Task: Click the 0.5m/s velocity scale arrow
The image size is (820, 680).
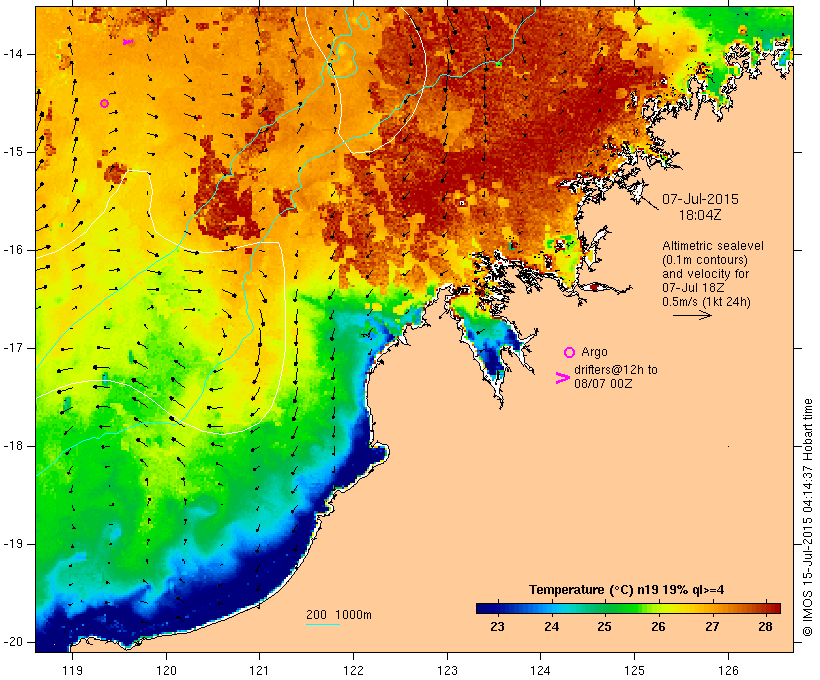Action: tap(692, 315)
